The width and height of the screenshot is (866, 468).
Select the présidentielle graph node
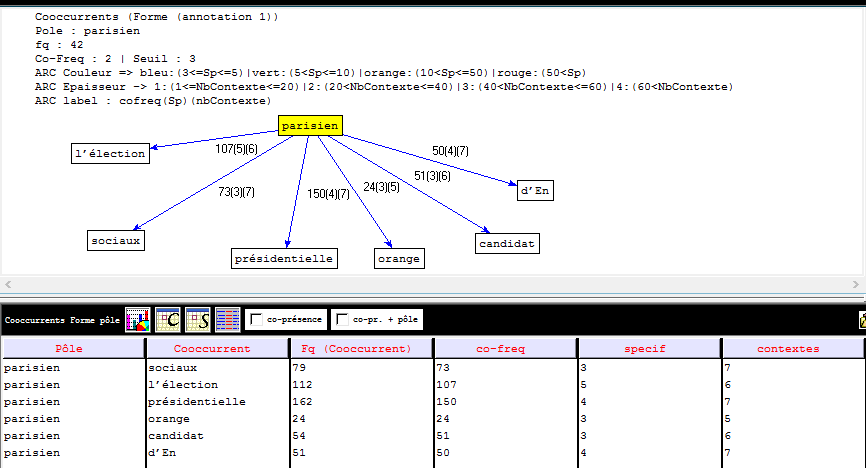point(284,258)
